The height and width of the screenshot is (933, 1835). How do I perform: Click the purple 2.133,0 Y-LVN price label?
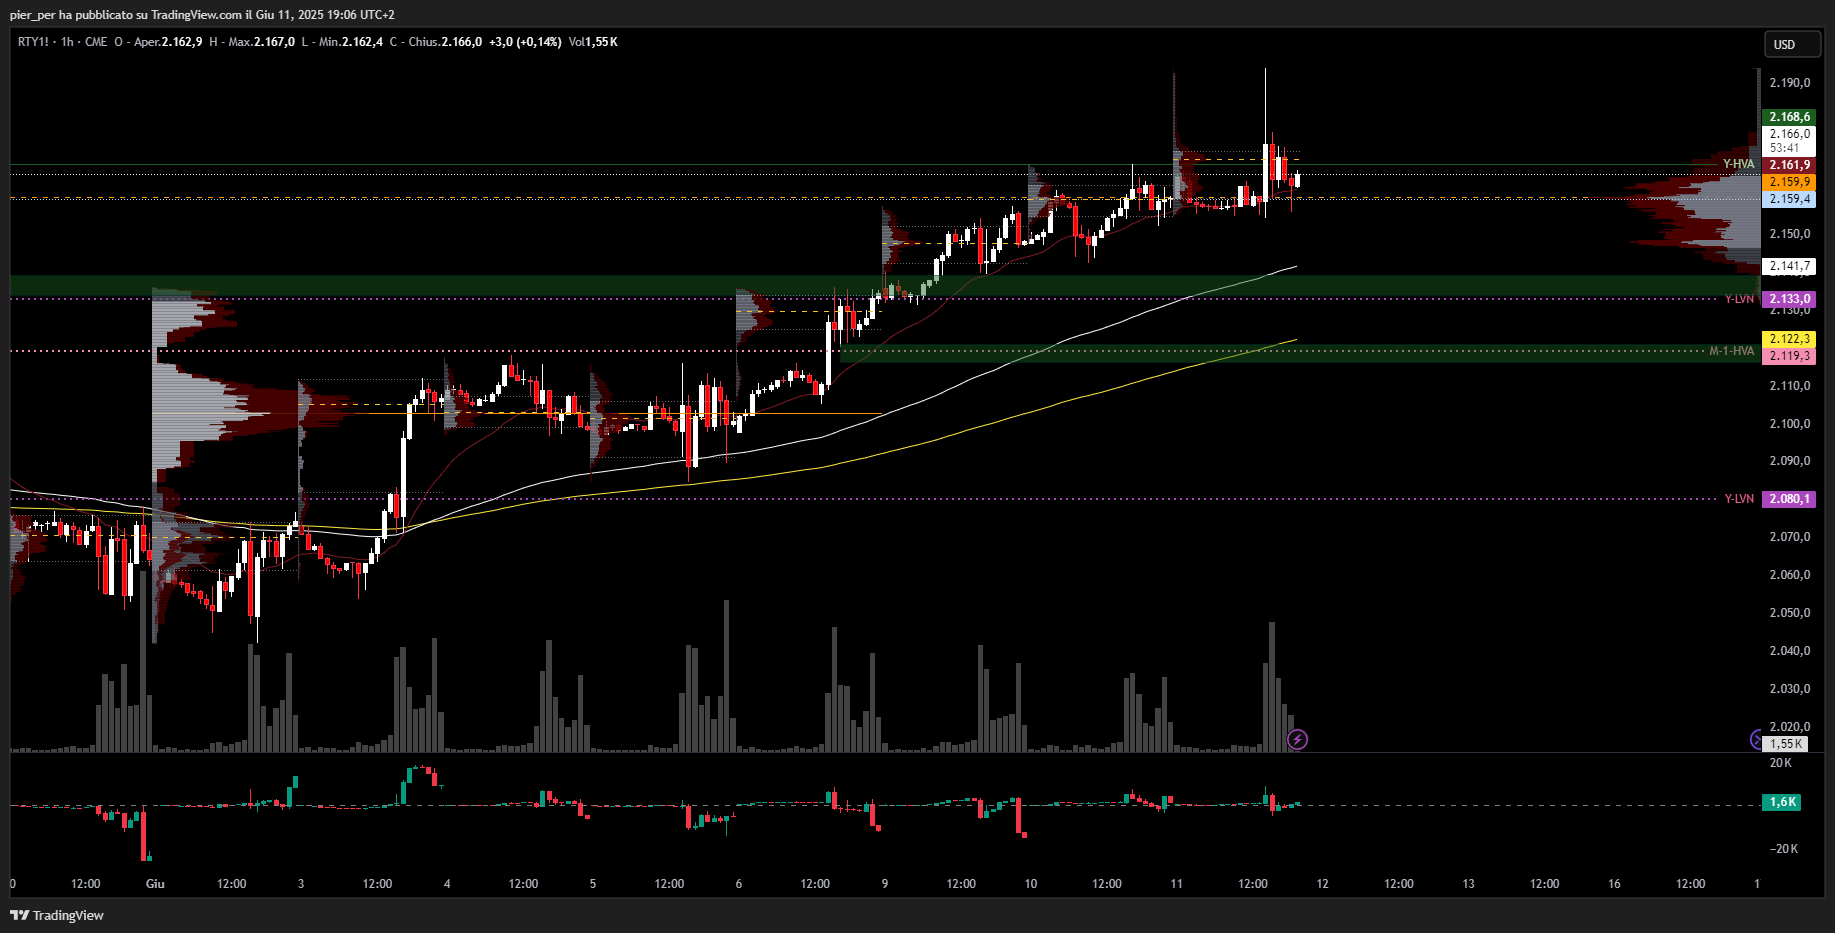1788,299
